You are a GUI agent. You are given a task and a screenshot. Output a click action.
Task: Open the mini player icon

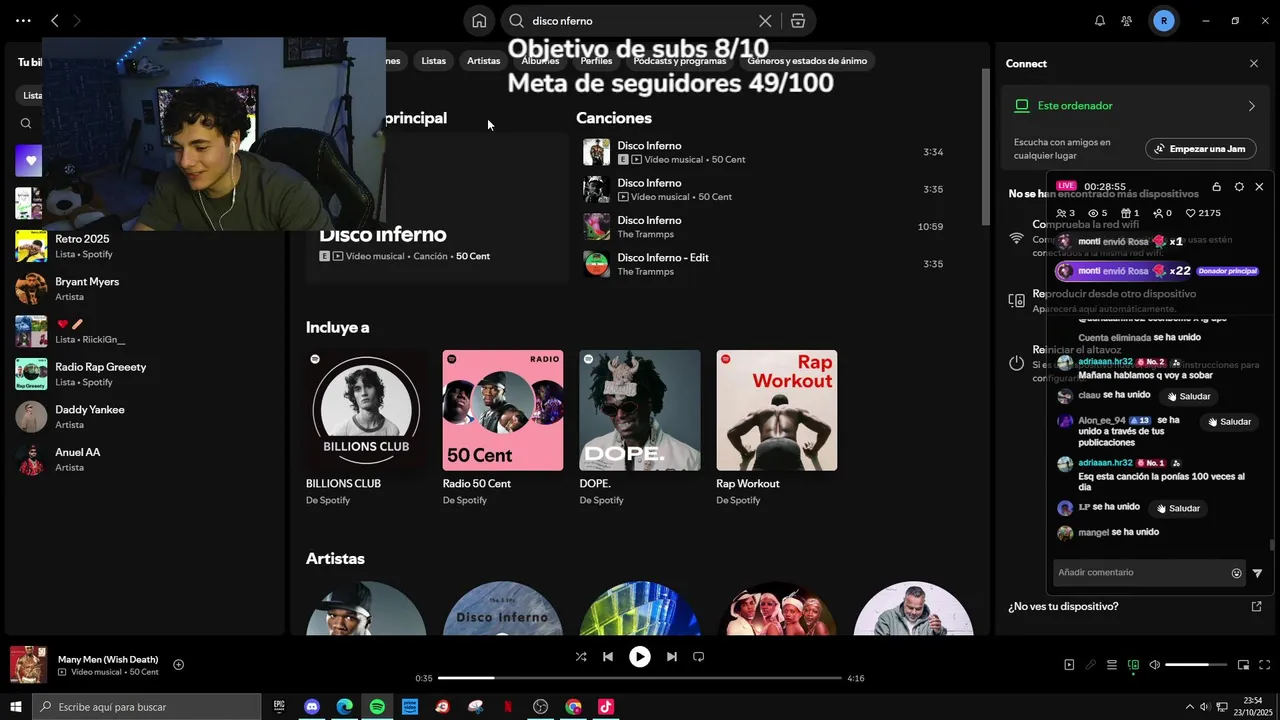tap(1244, 665)
